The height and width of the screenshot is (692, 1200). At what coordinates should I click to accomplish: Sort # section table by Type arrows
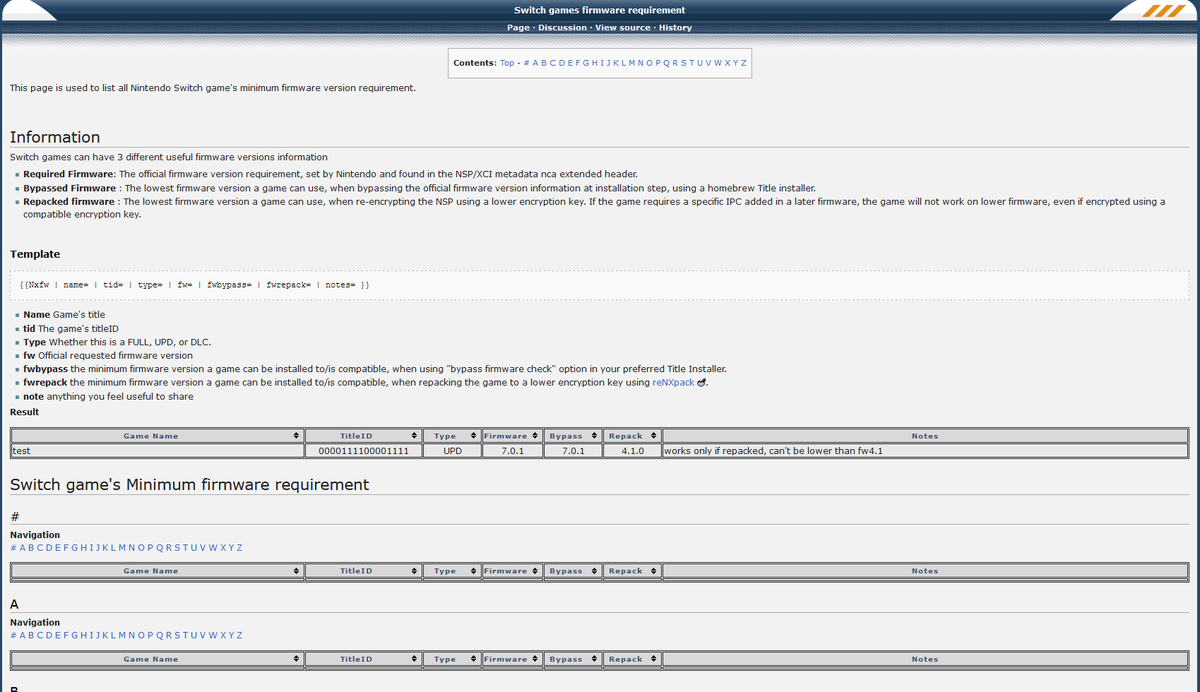click(x=473, y=571)
